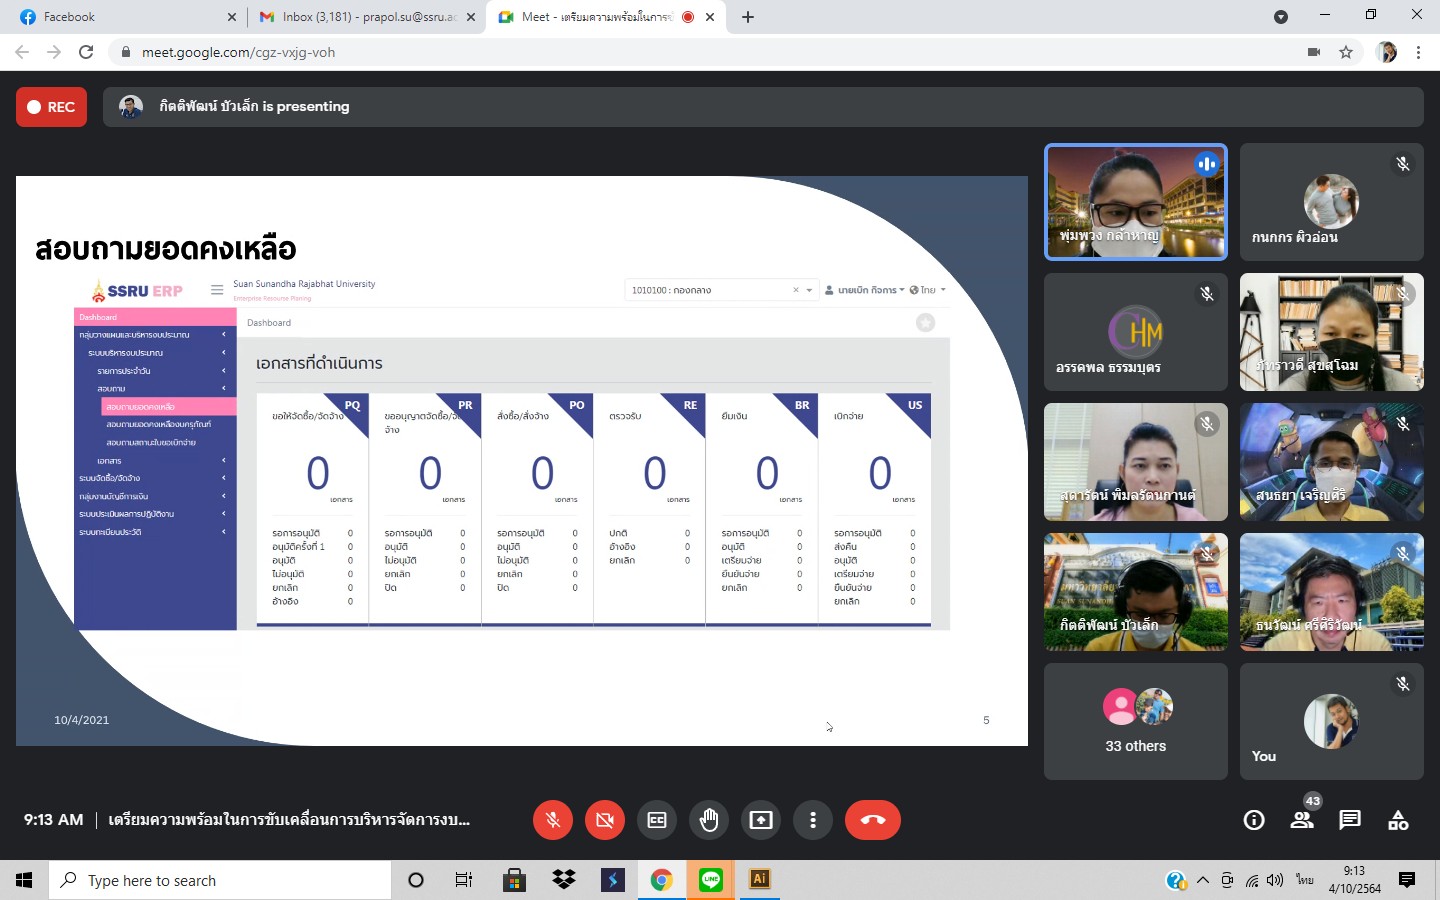
Task: Show hidden system tray icons
Action: point(1203,880)
